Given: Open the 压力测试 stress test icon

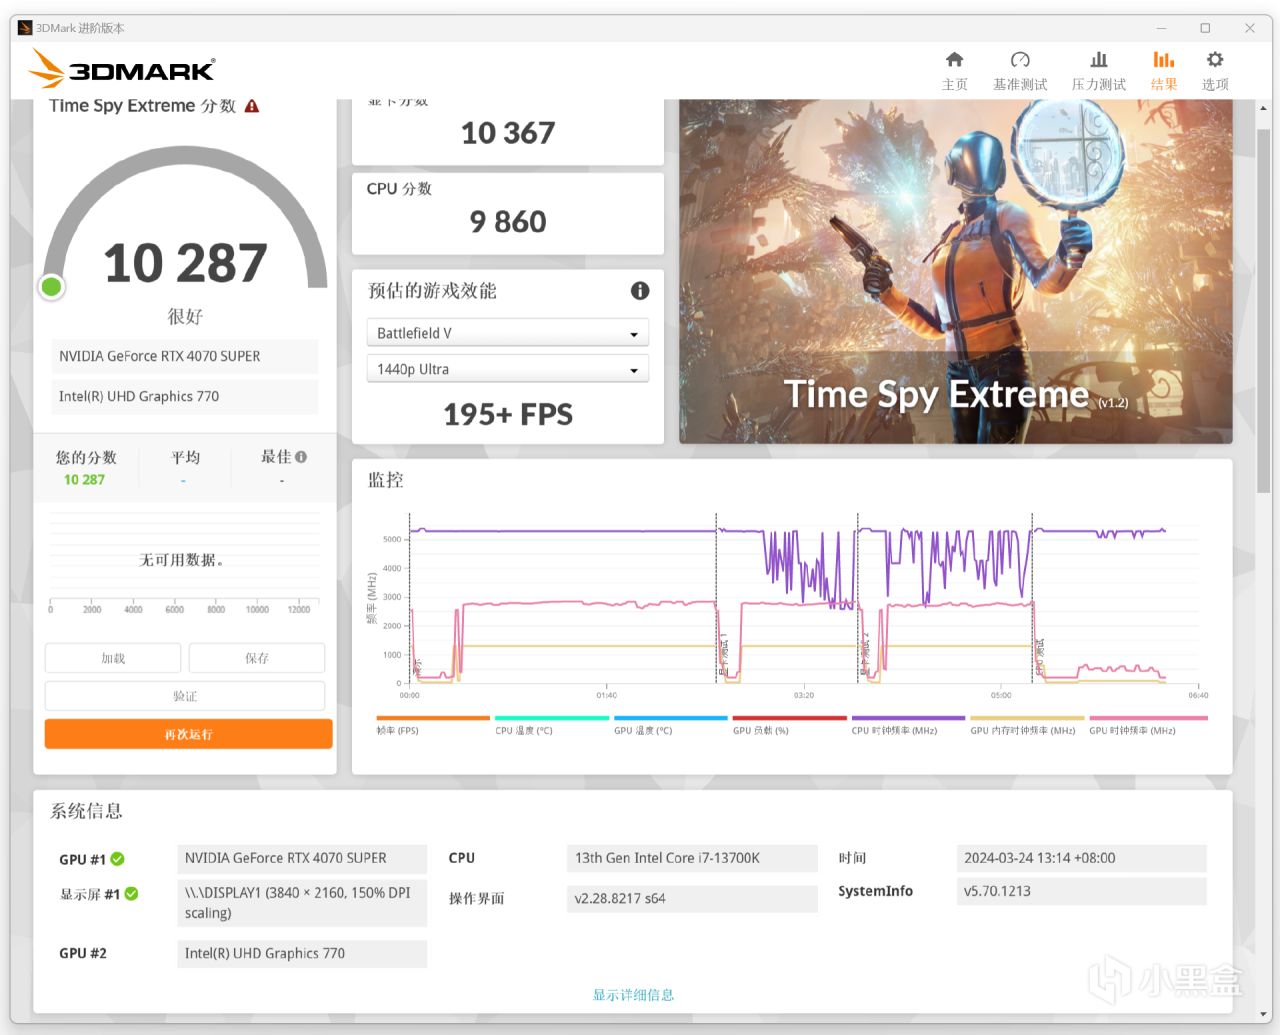Looking at the screenshot, I should tap(1098, 60).
